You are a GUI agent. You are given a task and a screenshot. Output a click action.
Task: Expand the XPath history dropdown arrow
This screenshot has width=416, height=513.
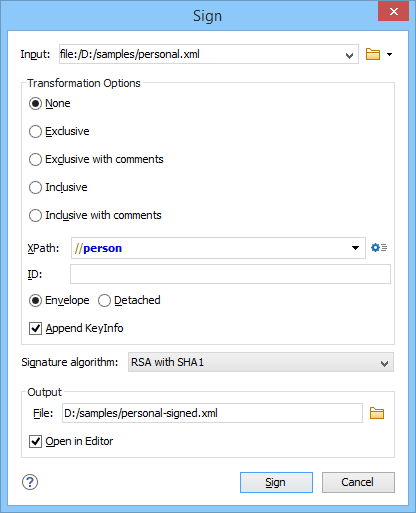click(x=355, y=248)
